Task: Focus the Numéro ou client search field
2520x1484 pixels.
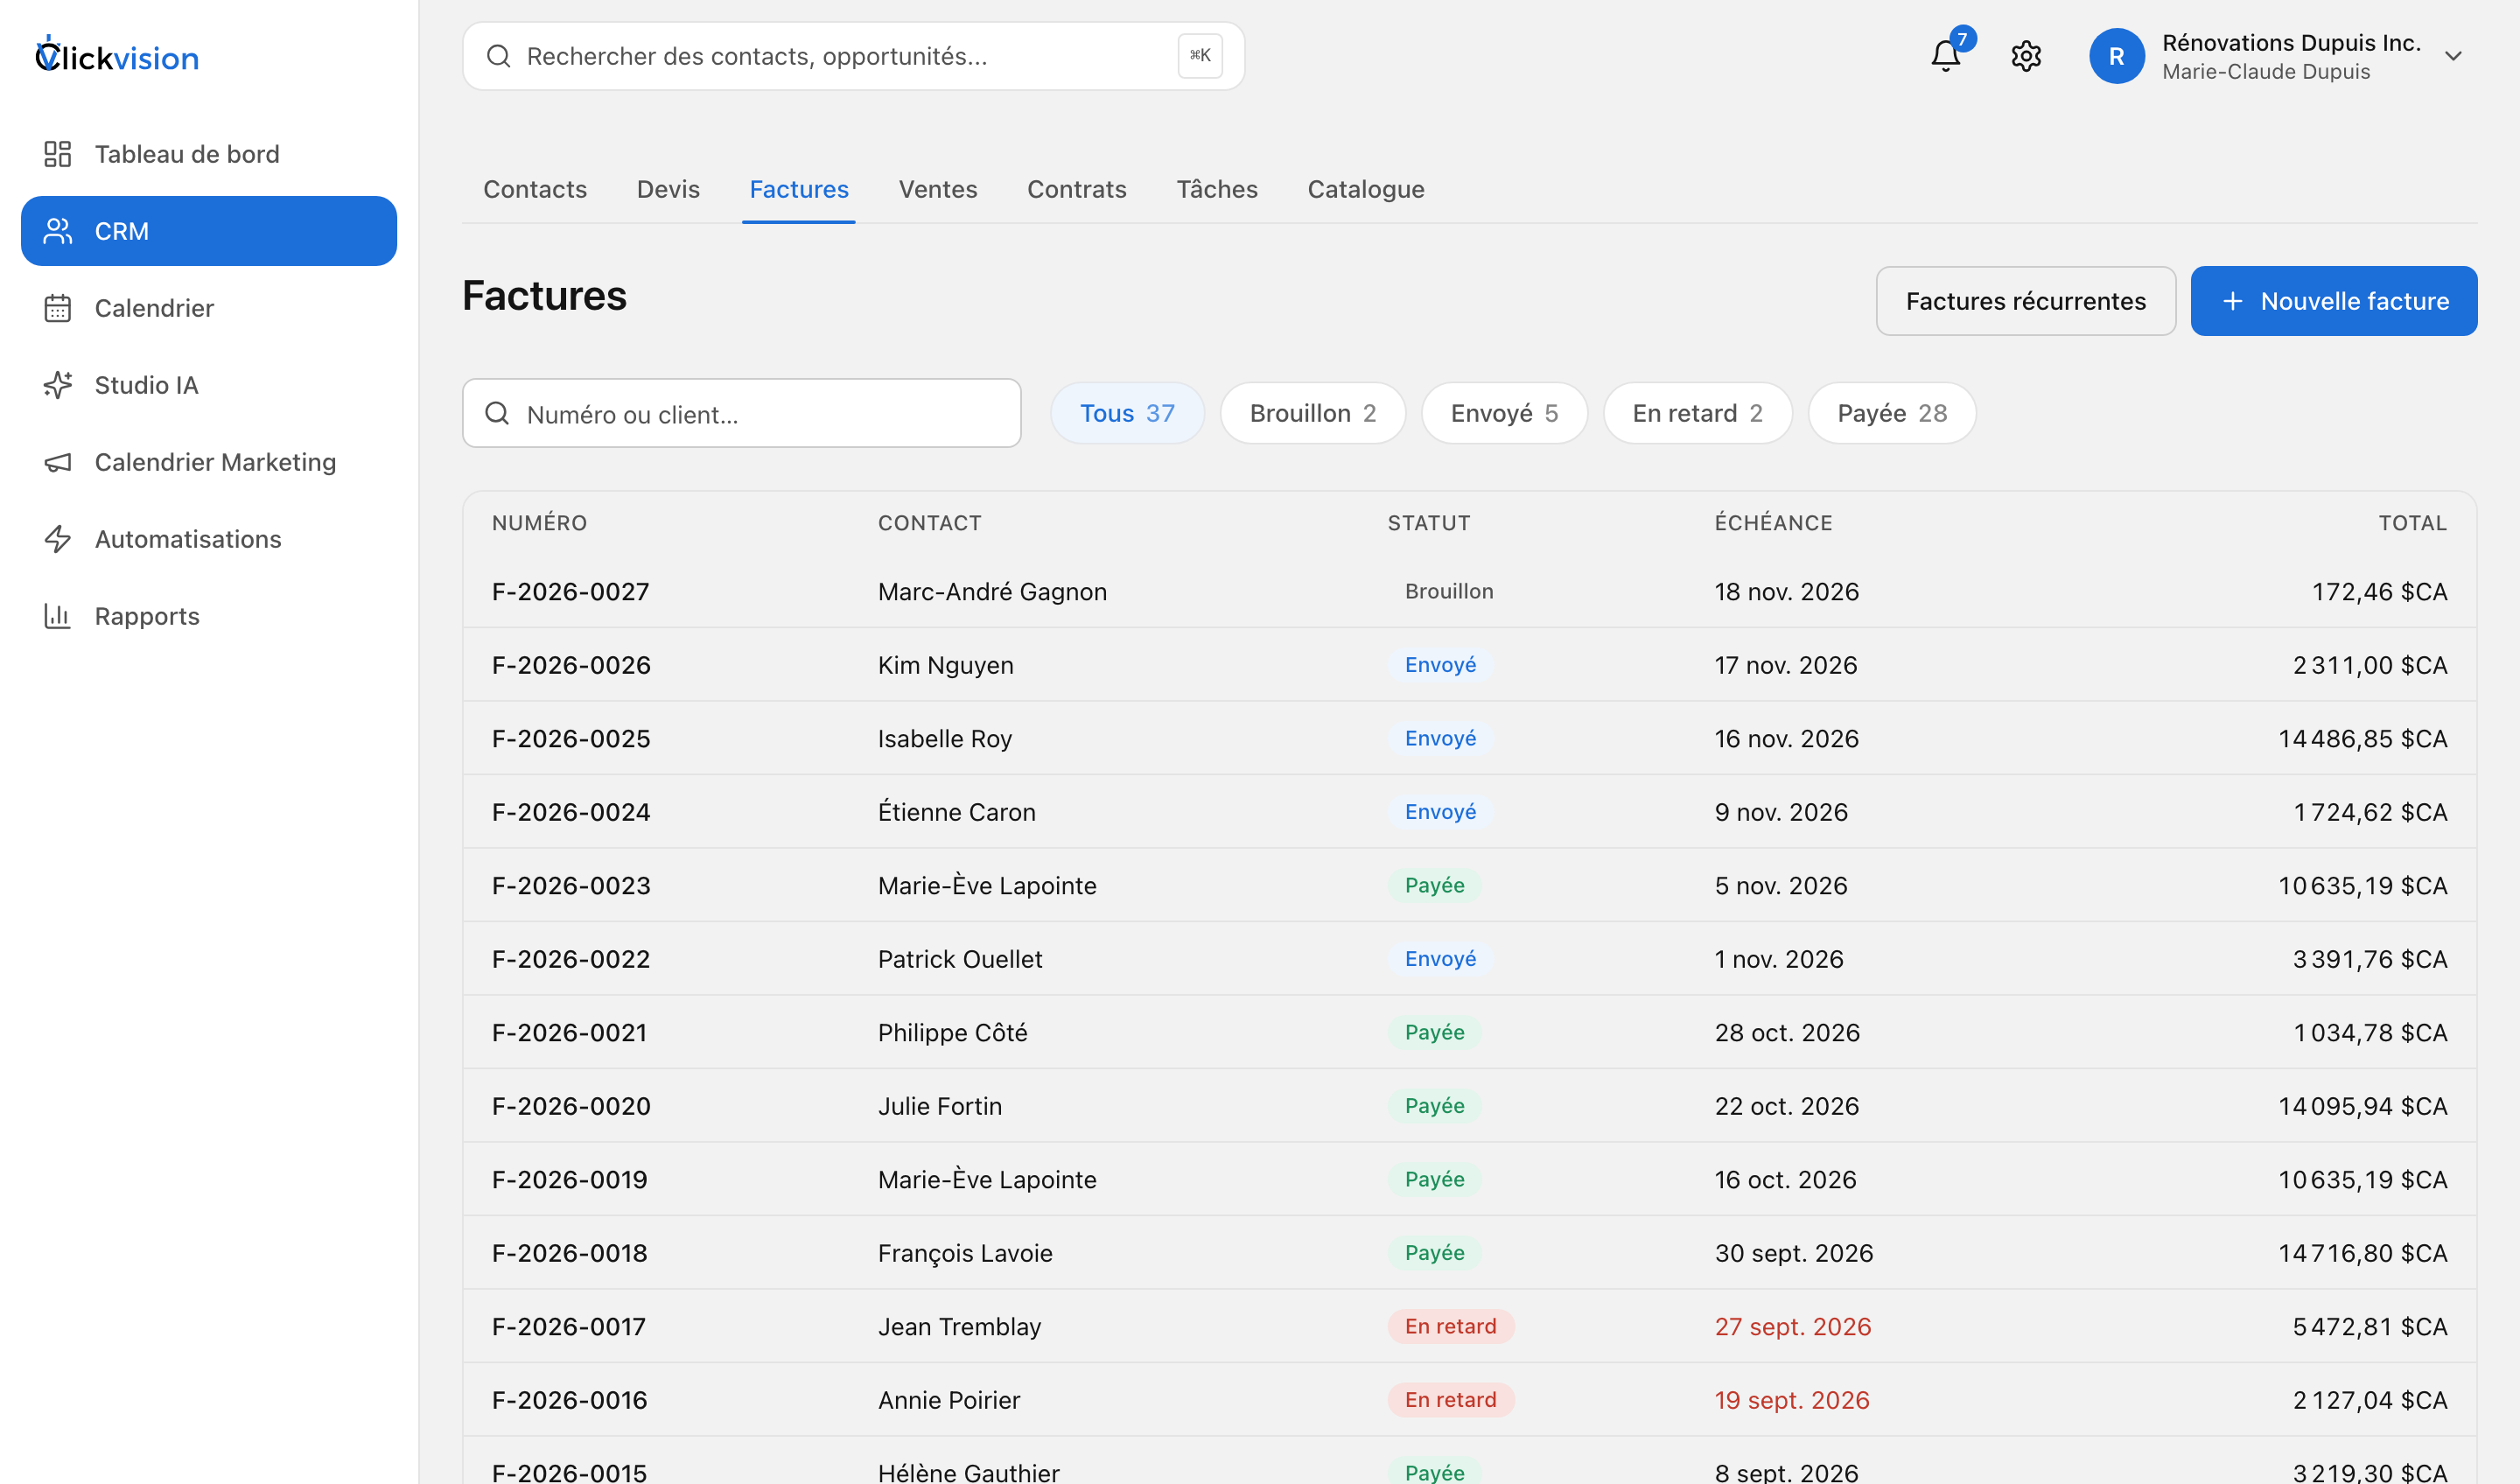Action: [741, 413]
